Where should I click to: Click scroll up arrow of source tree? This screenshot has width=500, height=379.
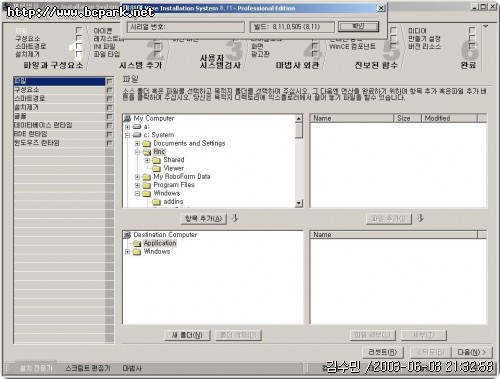click(x=299, y=119)
